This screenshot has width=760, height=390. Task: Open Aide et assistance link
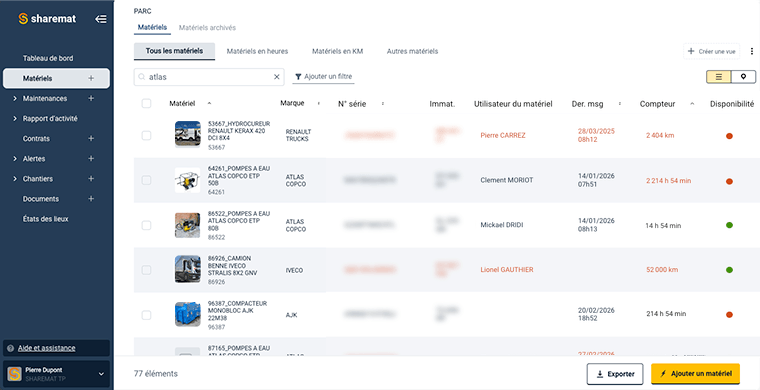(47, 348)
